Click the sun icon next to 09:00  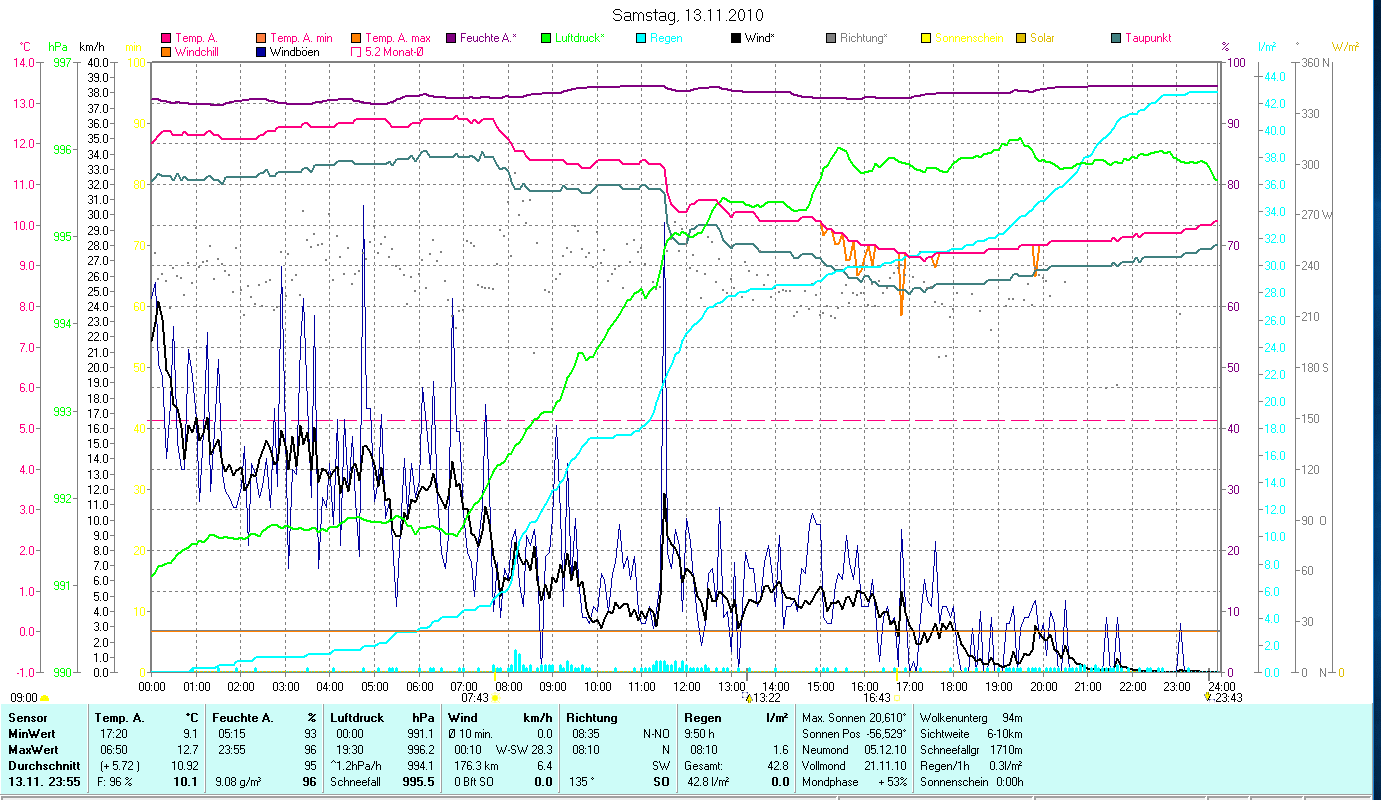pos(44,698)
